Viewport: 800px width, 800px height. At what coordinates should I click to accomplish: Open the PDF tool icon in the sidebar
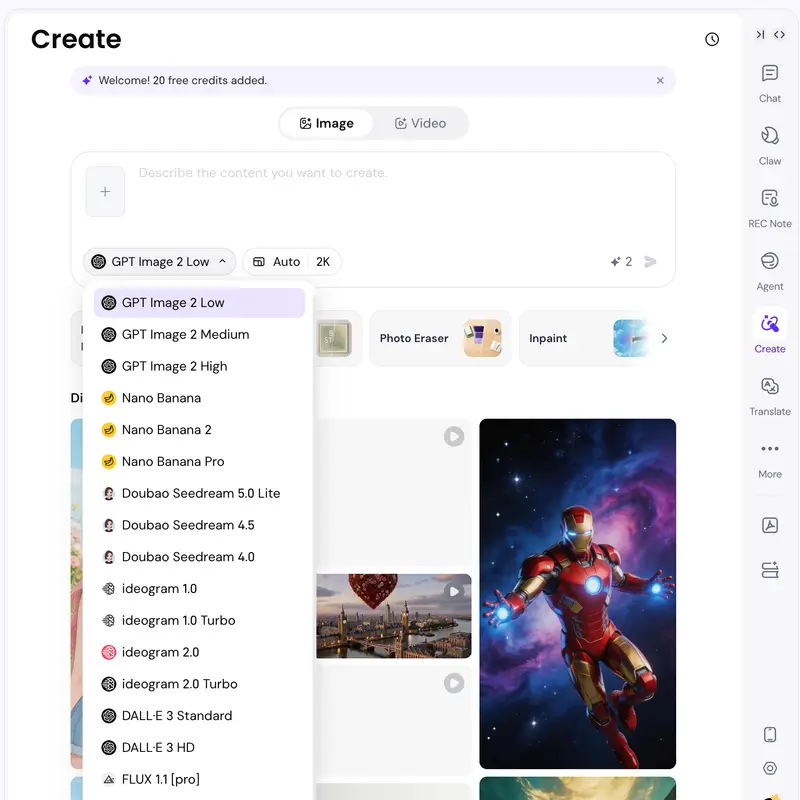click(769, 525)
